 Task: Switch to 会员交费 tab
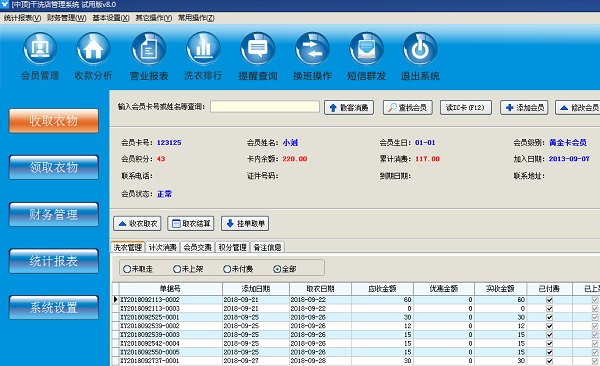(197, 247)
